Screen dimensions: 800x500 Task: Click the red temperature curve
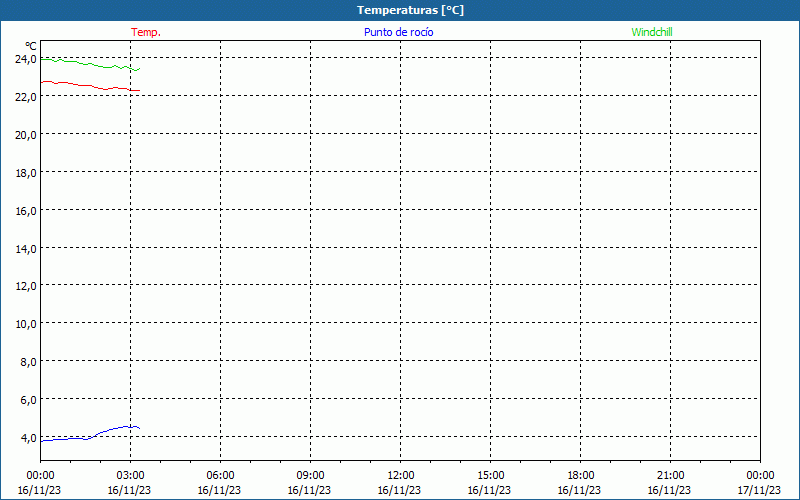click(90, 86)
